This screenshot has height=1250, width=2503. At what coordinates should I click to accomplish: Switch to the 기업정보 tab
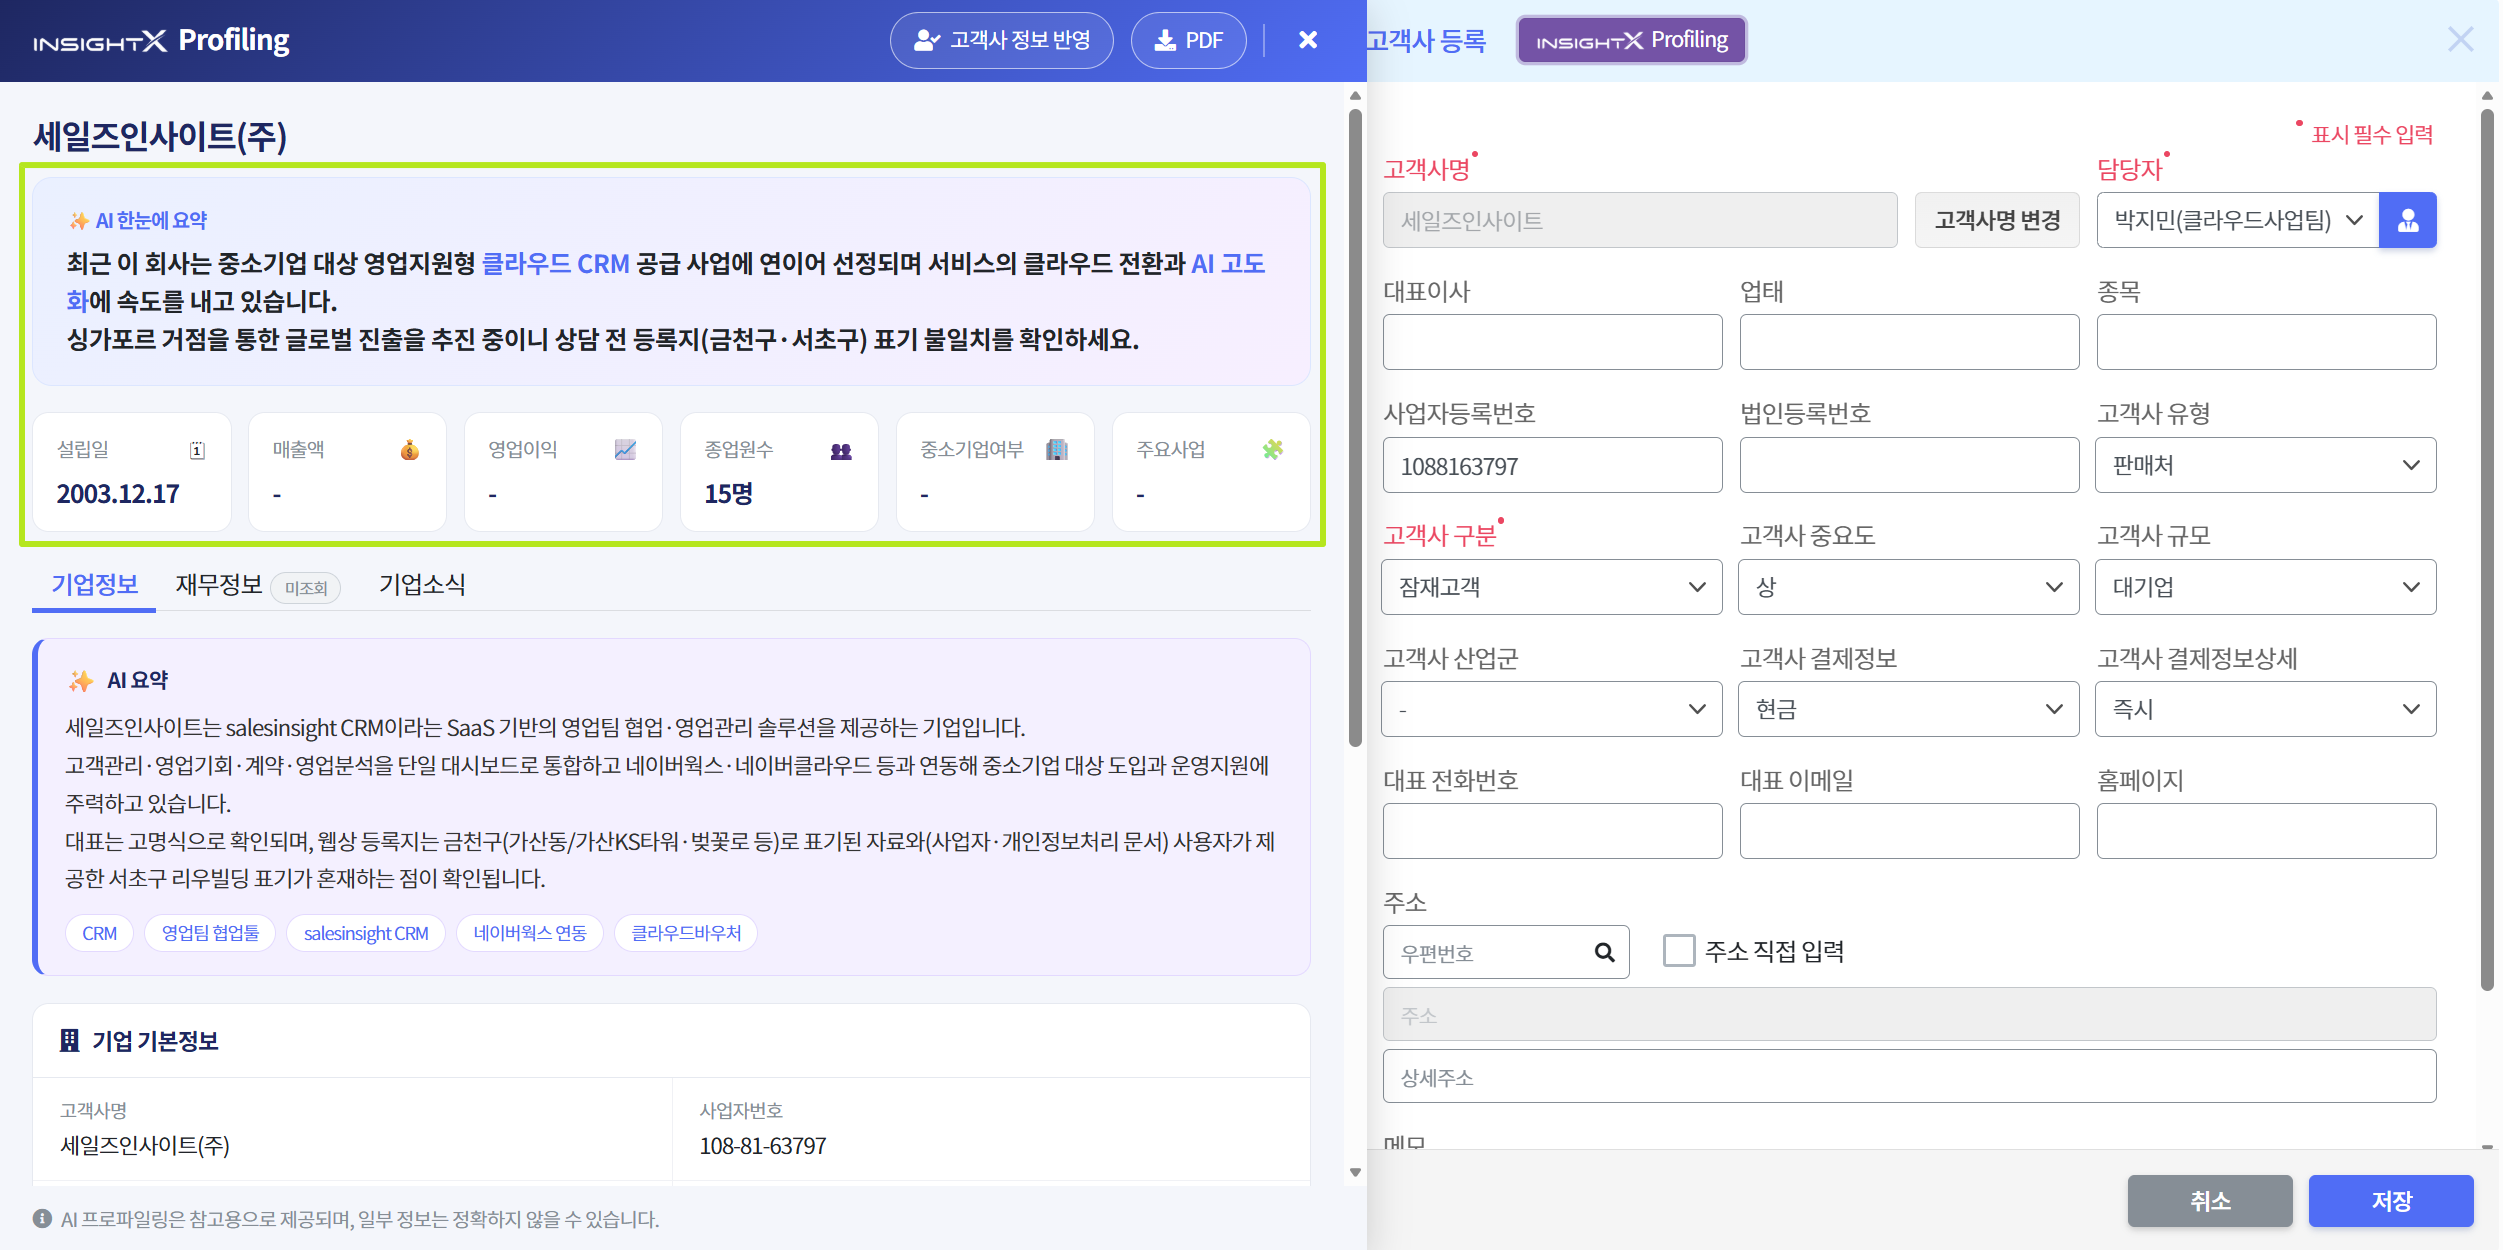[94, 585]
